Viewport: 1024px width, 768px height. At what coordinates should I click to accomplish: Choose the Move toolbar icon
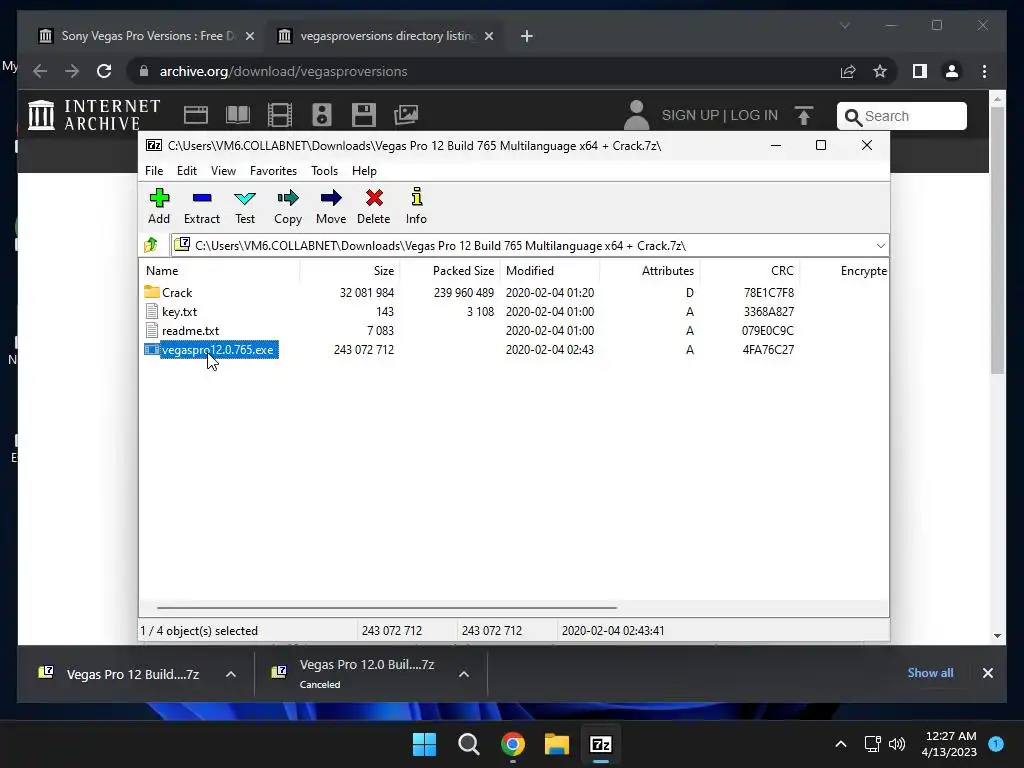pos(331,198)
